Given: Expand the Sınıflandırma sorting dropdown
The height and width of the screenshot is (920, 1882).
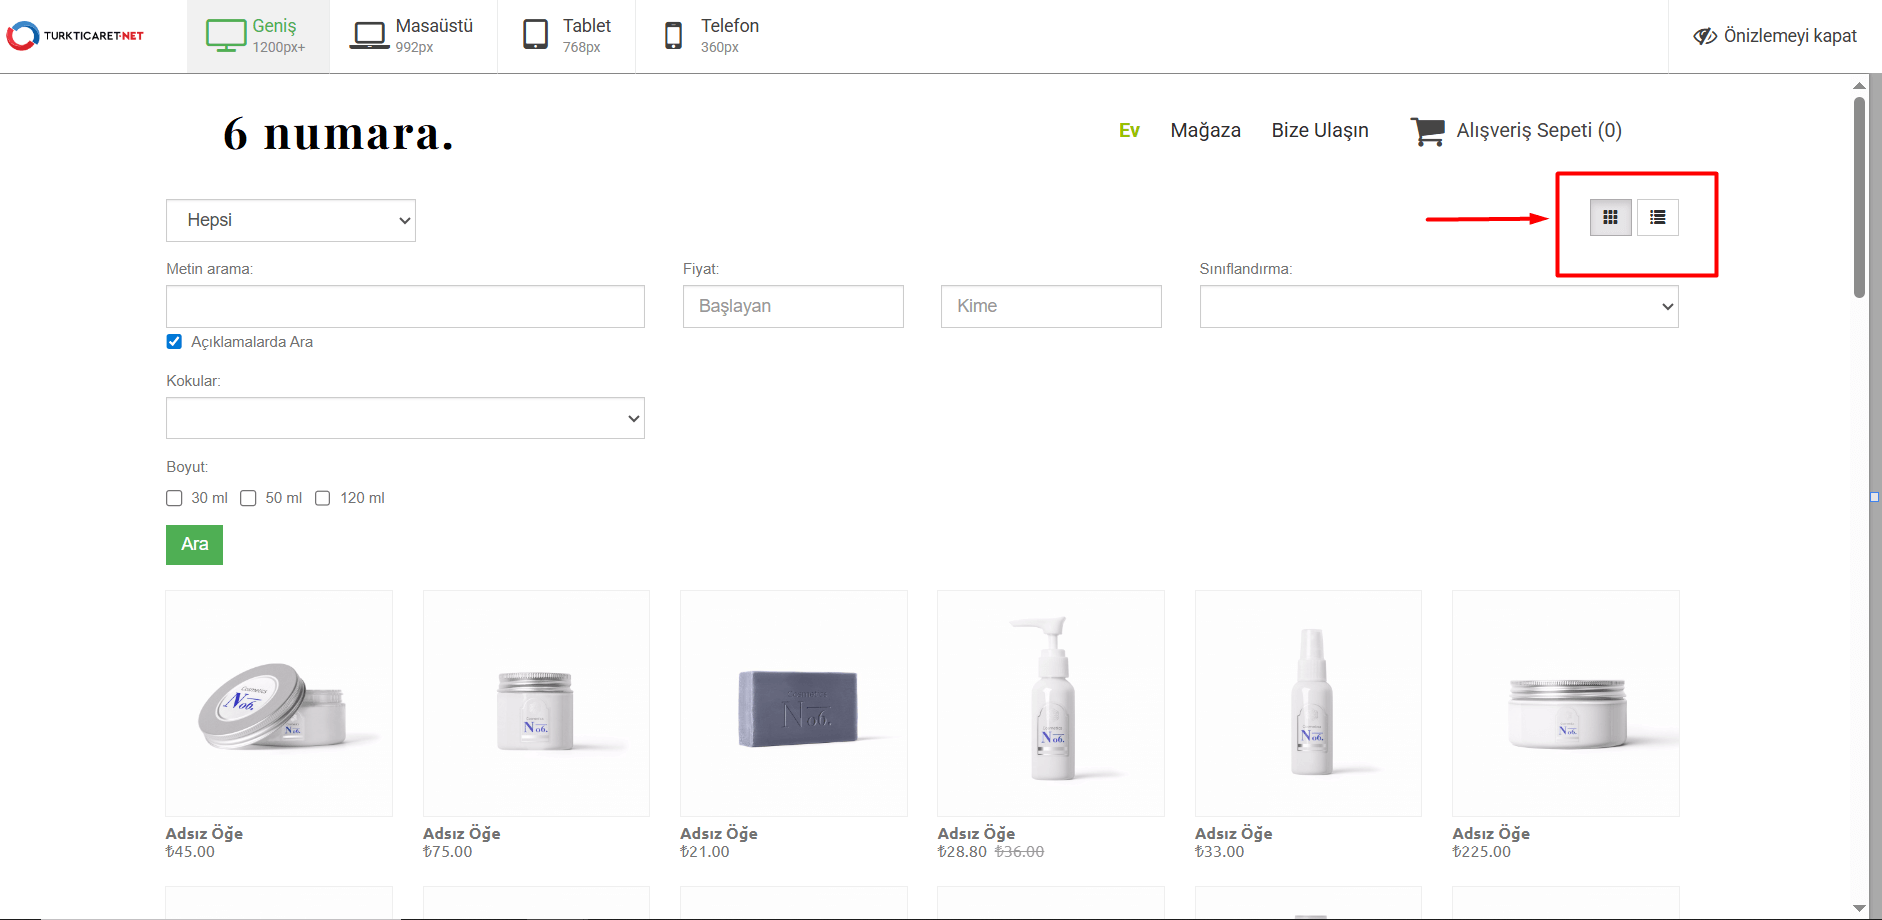Looking at the screenshot, I should [x=1438, y=307].
